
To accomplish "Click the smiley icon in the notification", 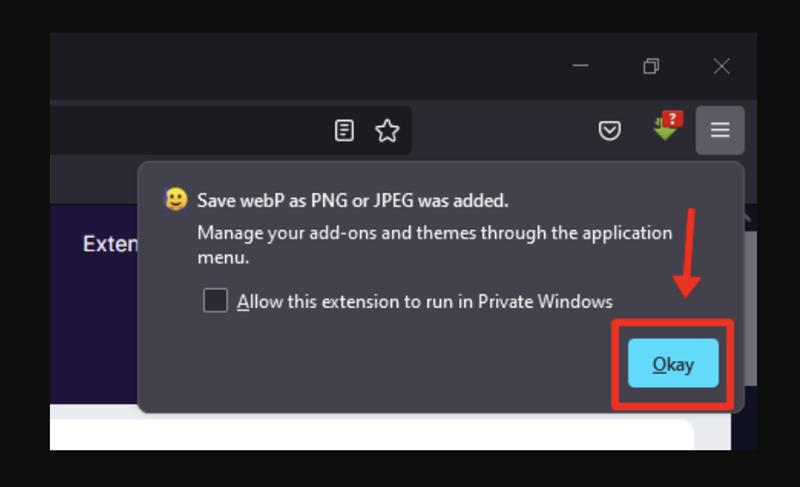I will click(x=176, y=199).
